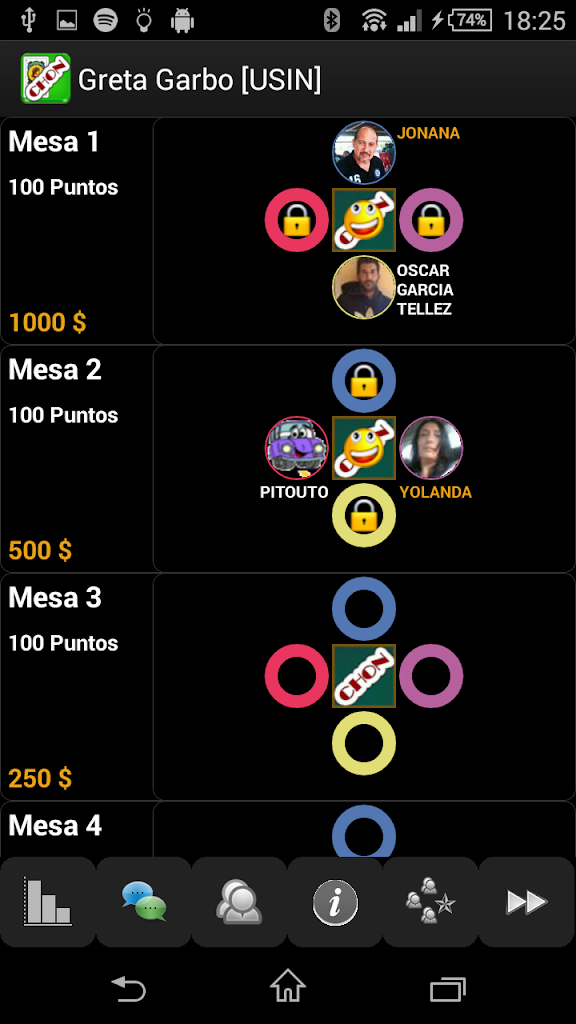Image resolution: width=576 pixels, height=1024 pixels.
Task: Open the chat bubbles icon
Action: pos(144,901)
